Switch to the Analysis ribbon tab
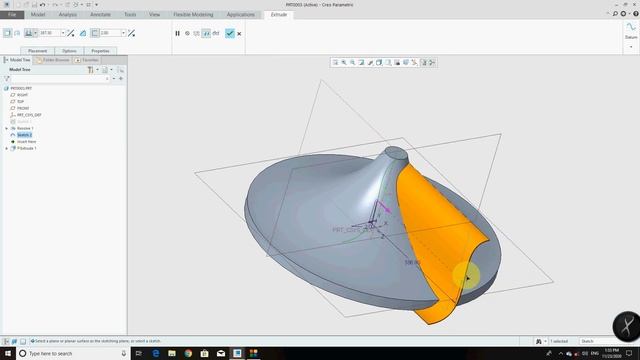This screenshot has width=640, height=360. (68, 15)
